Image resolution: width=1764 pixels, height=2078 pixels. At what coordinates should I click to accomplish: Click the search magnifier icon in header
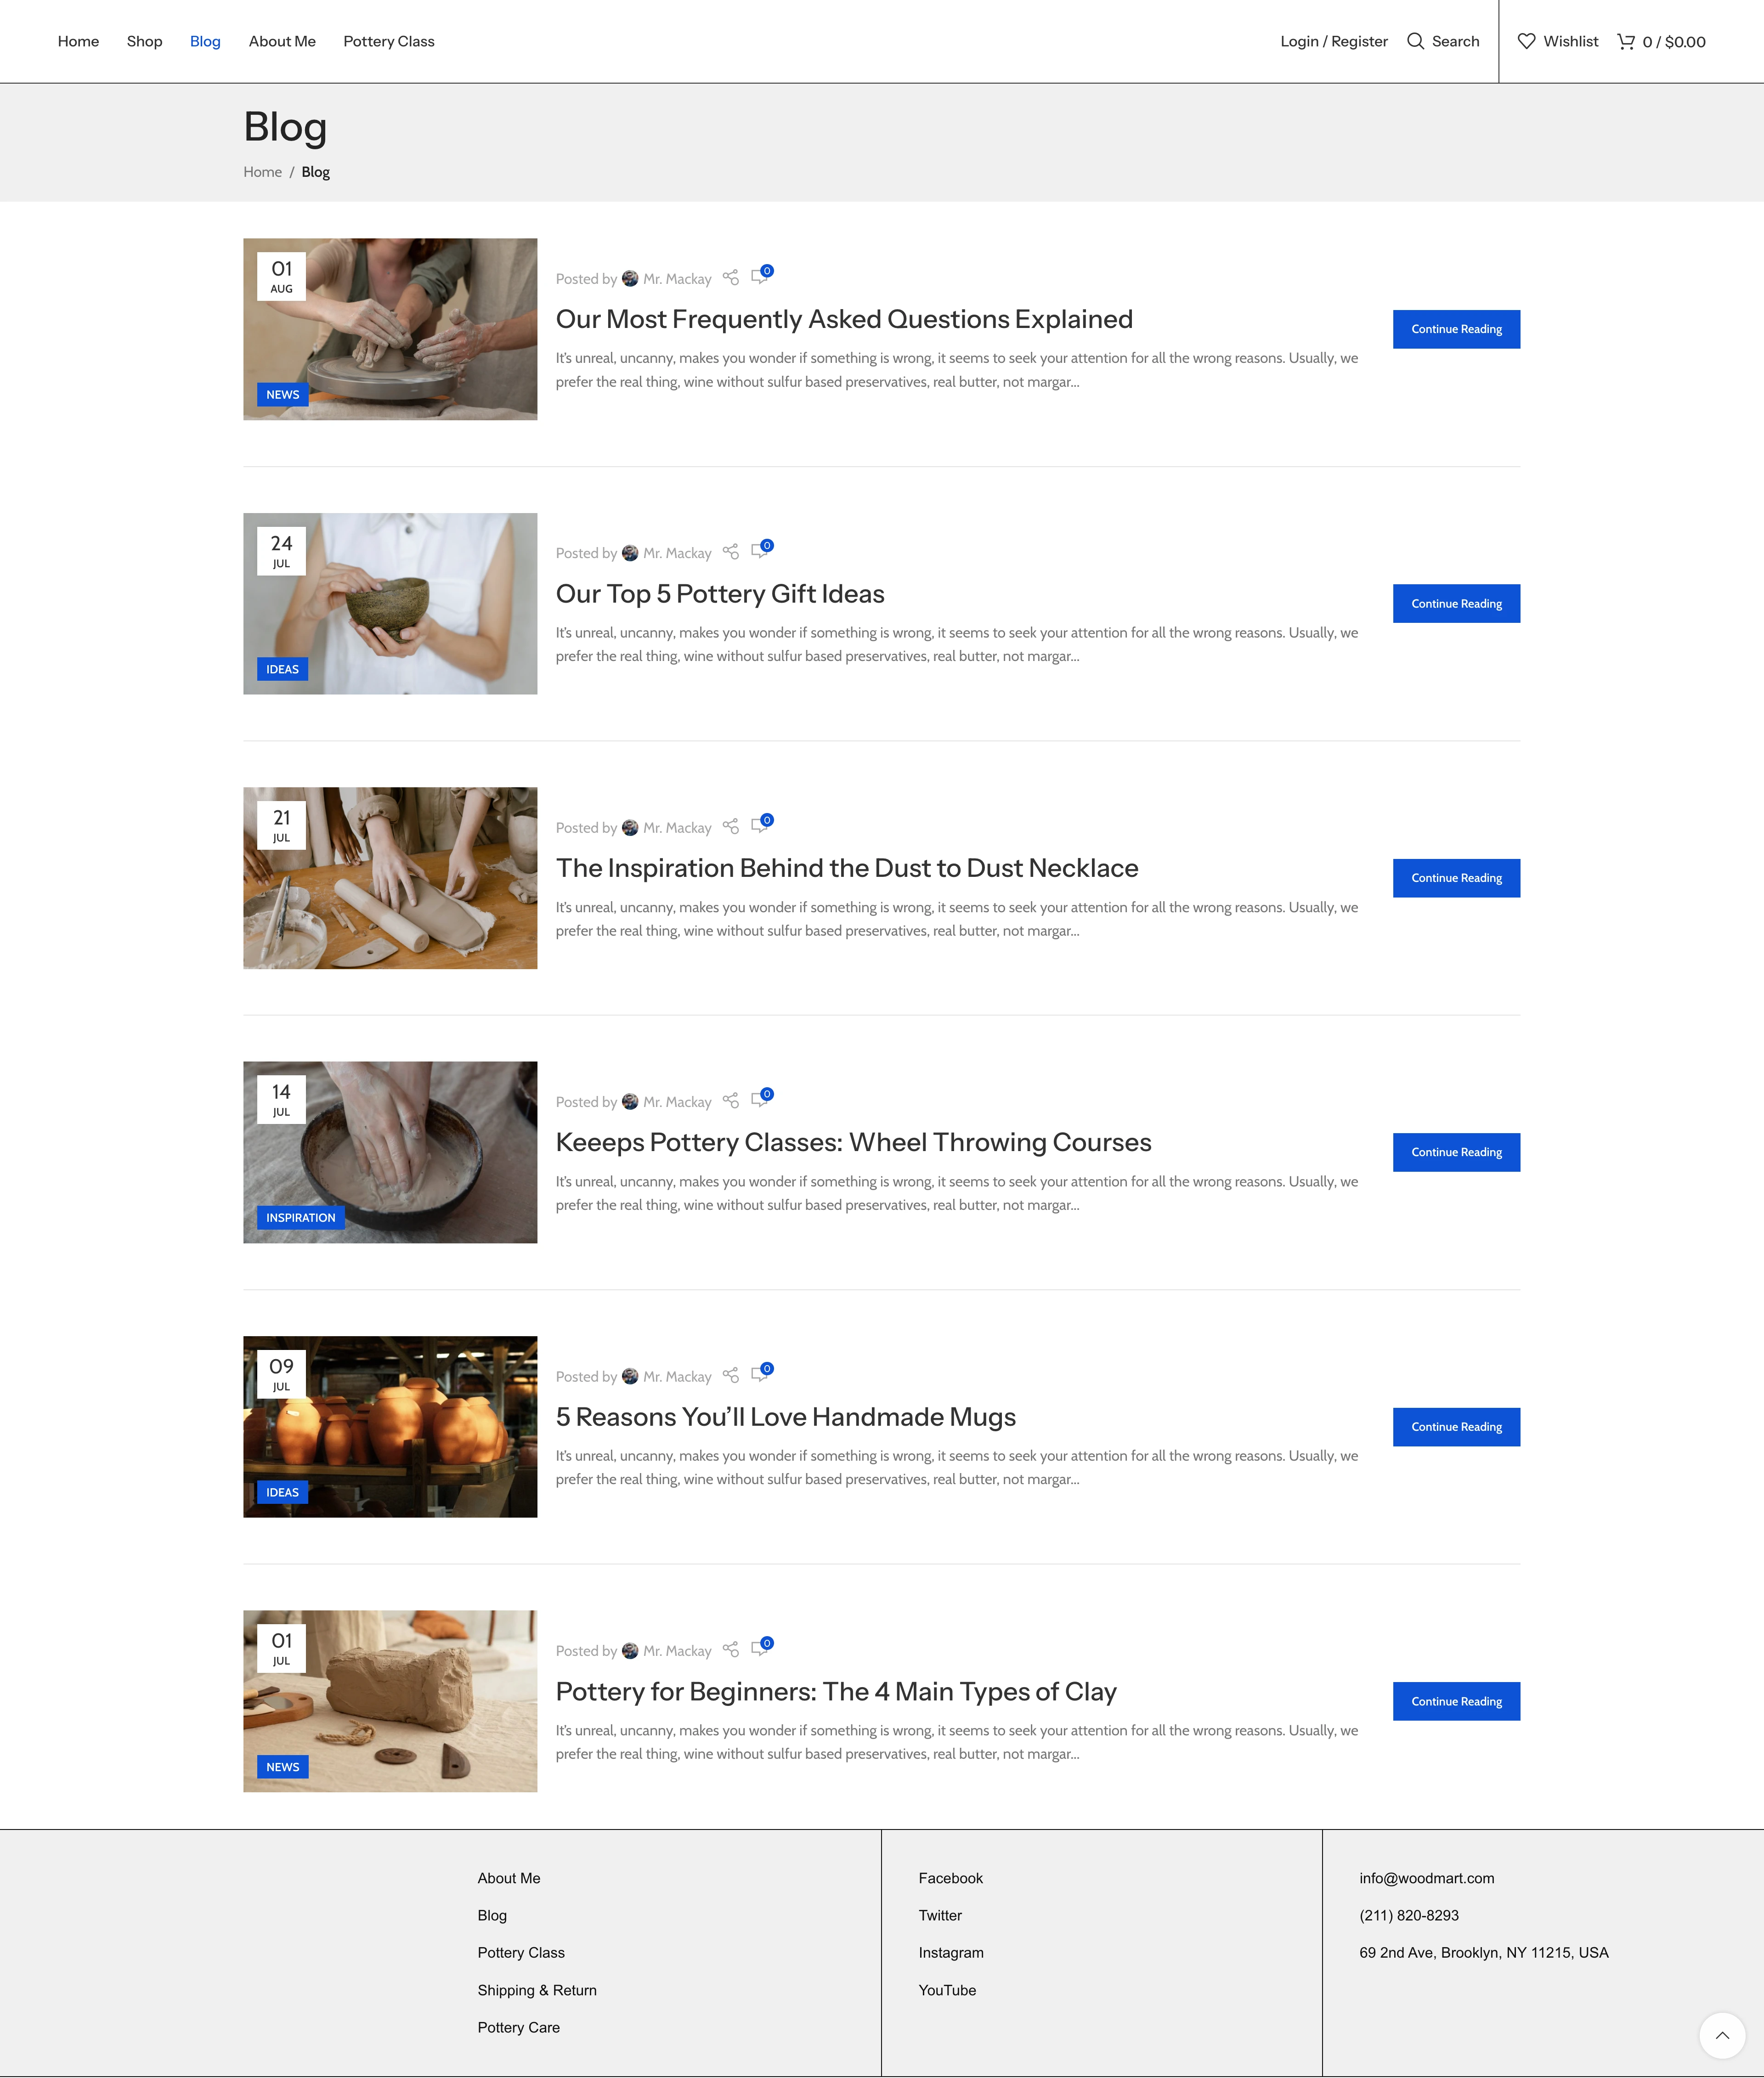1415,41
